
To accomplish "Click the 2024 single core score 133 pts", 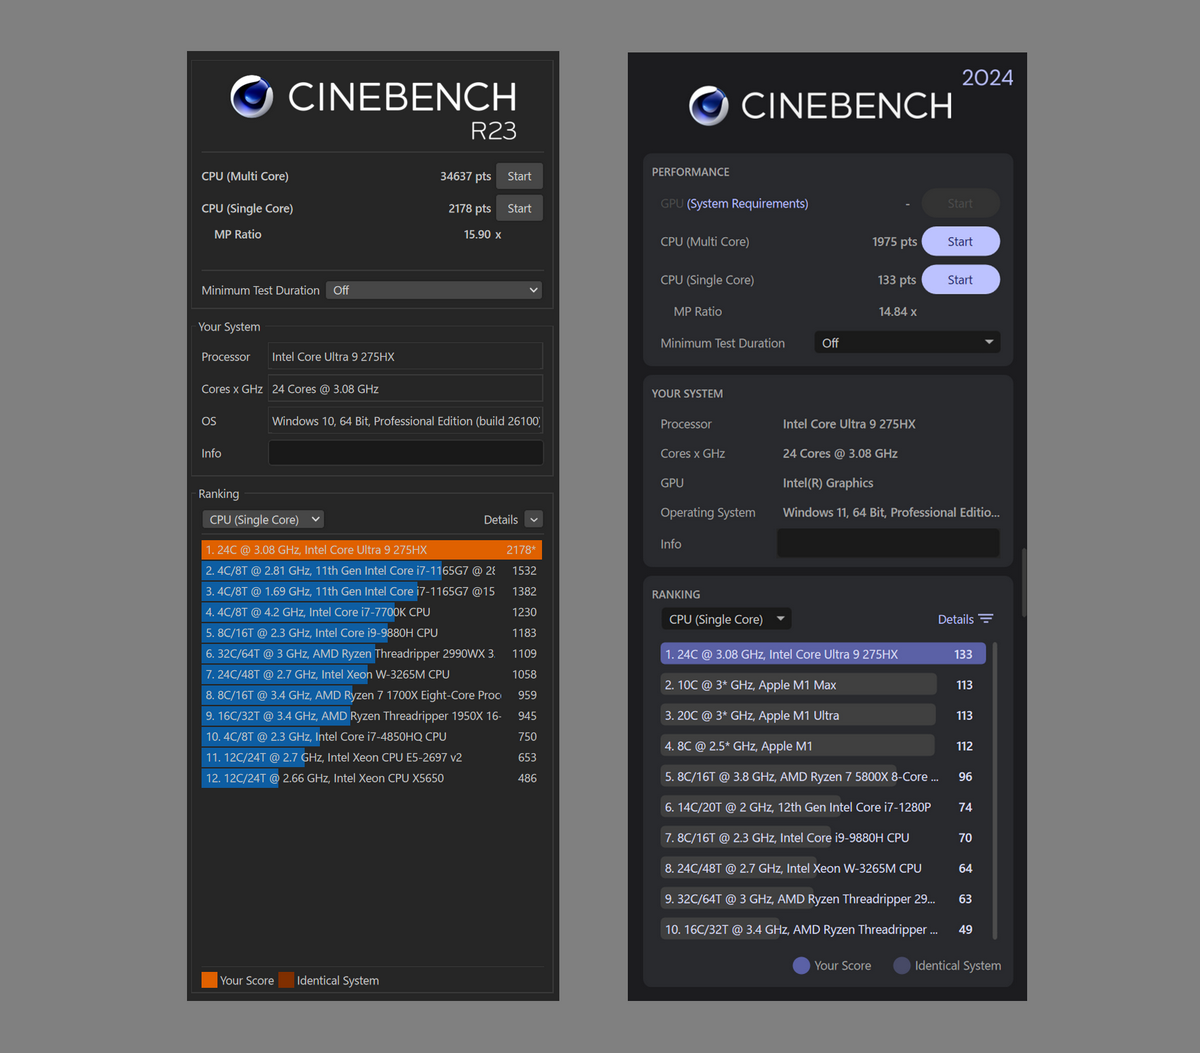I will click(896, 280).
